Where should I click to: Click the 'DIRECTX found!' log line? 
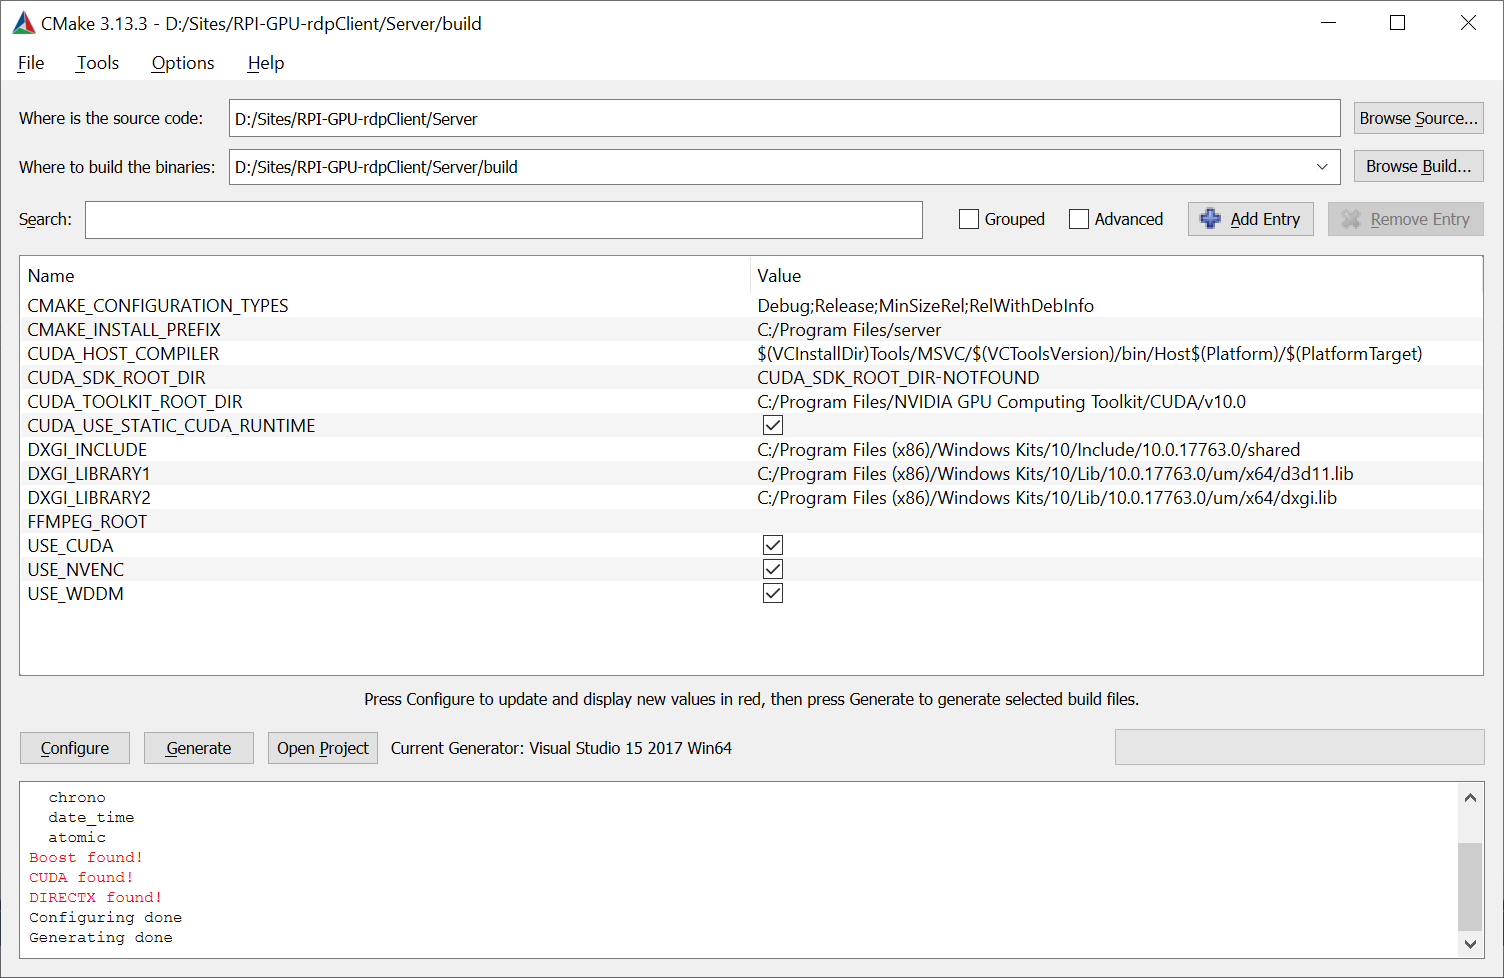[x=96, y=897]
